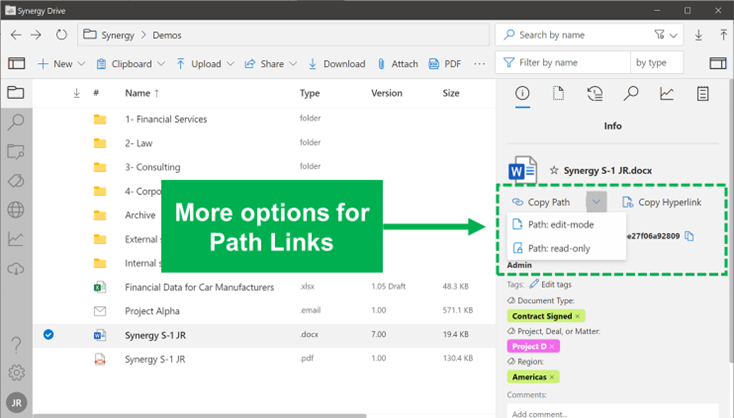The height and width of the screenshot is (418, 734).
Task: Choose Path: edit-mode option
Action: [x=566, y=225]
